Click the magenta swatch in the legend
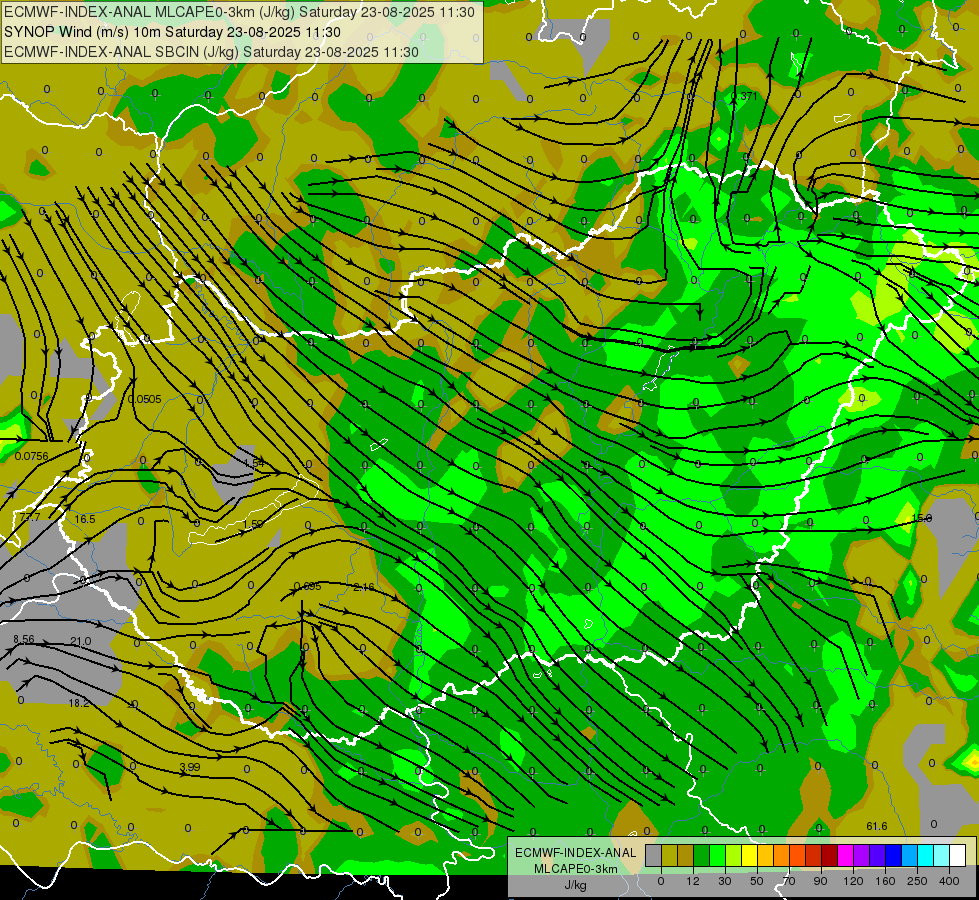 (x=846, y=856)
